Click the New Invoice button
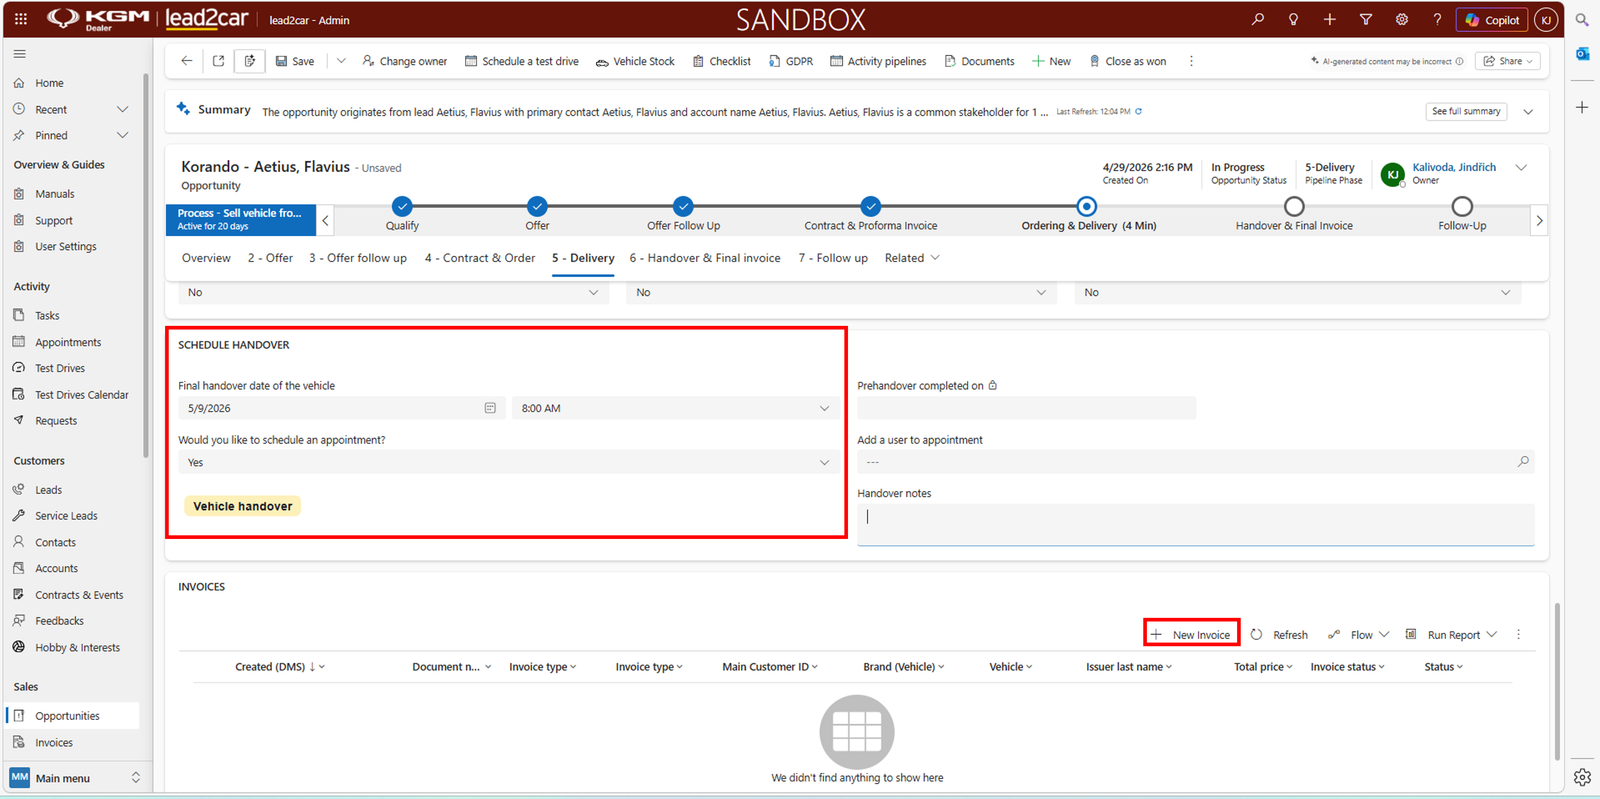Viewport: 1600px width, 799px height. 1191,635
